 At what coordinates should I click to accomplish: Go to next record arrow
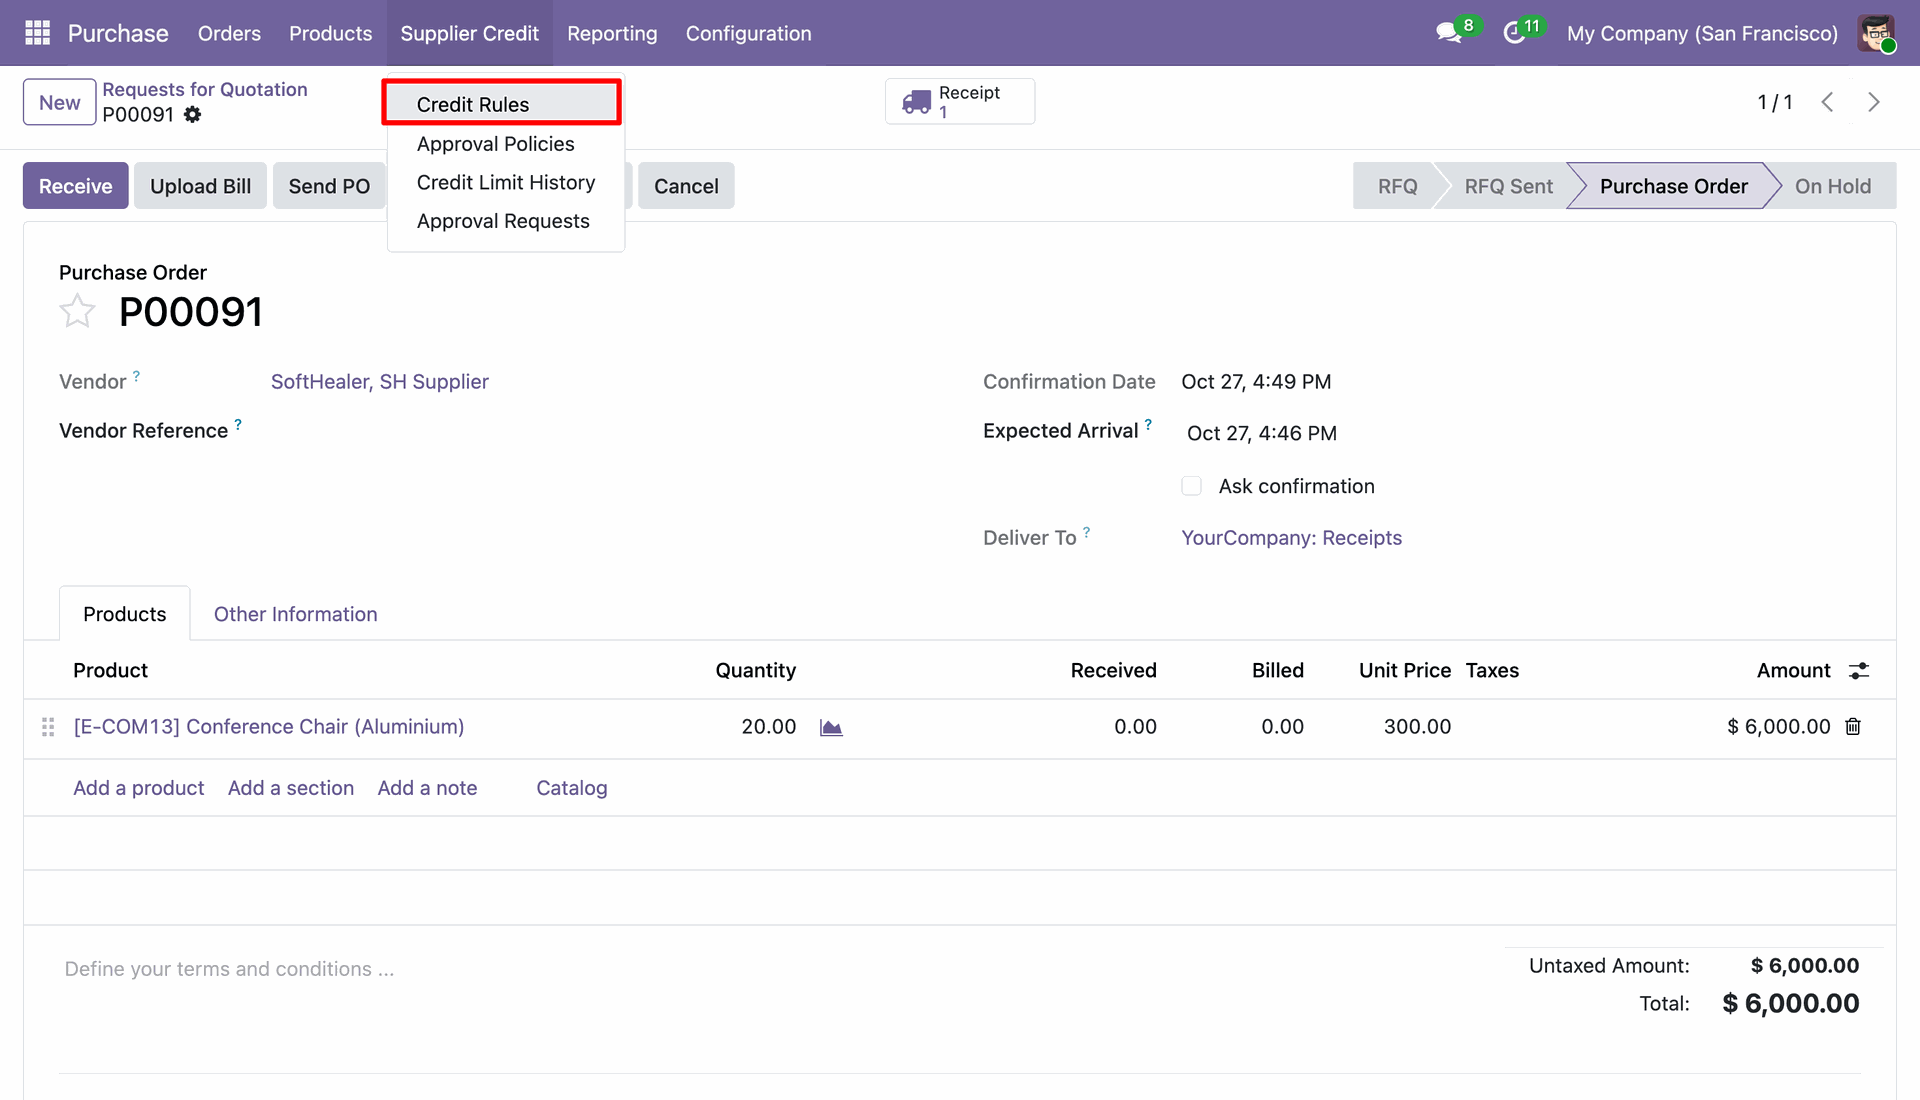1874,102
